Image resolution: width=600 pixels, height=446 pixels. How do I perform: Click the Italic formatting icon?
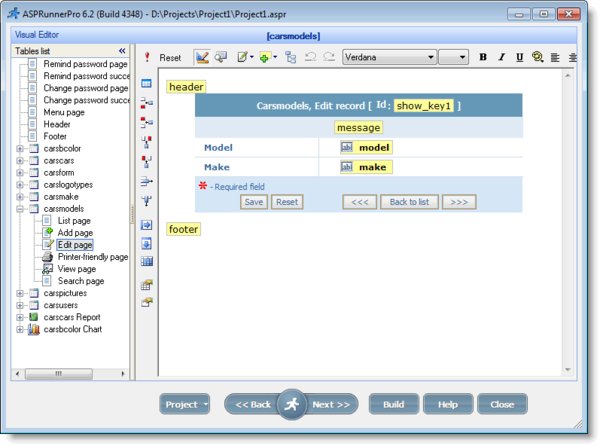[501, 57]
